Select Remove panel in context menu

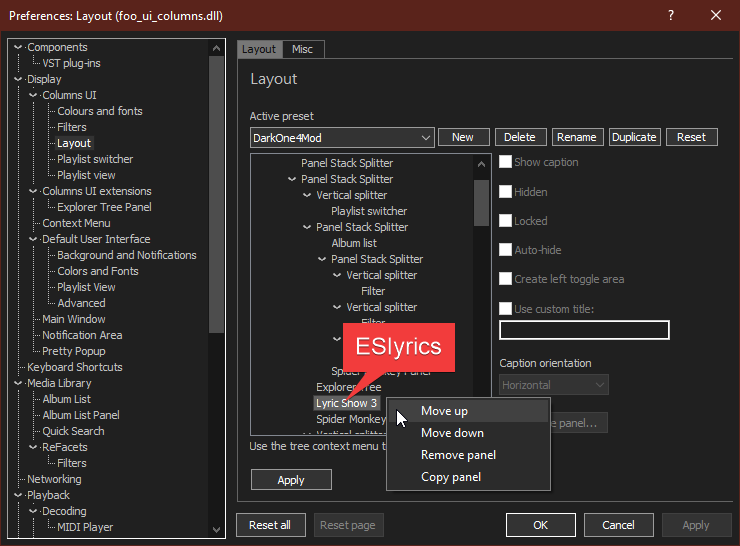coord(458,455)
